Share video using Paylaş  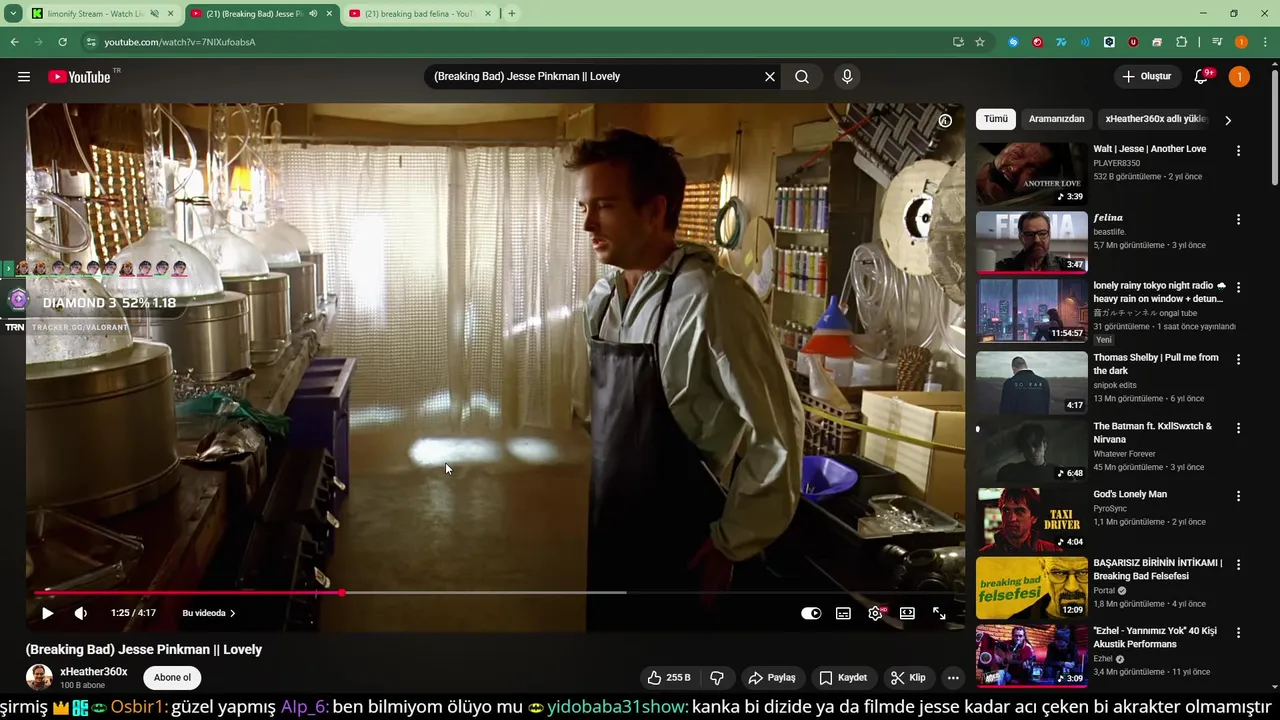coord(772,678)
